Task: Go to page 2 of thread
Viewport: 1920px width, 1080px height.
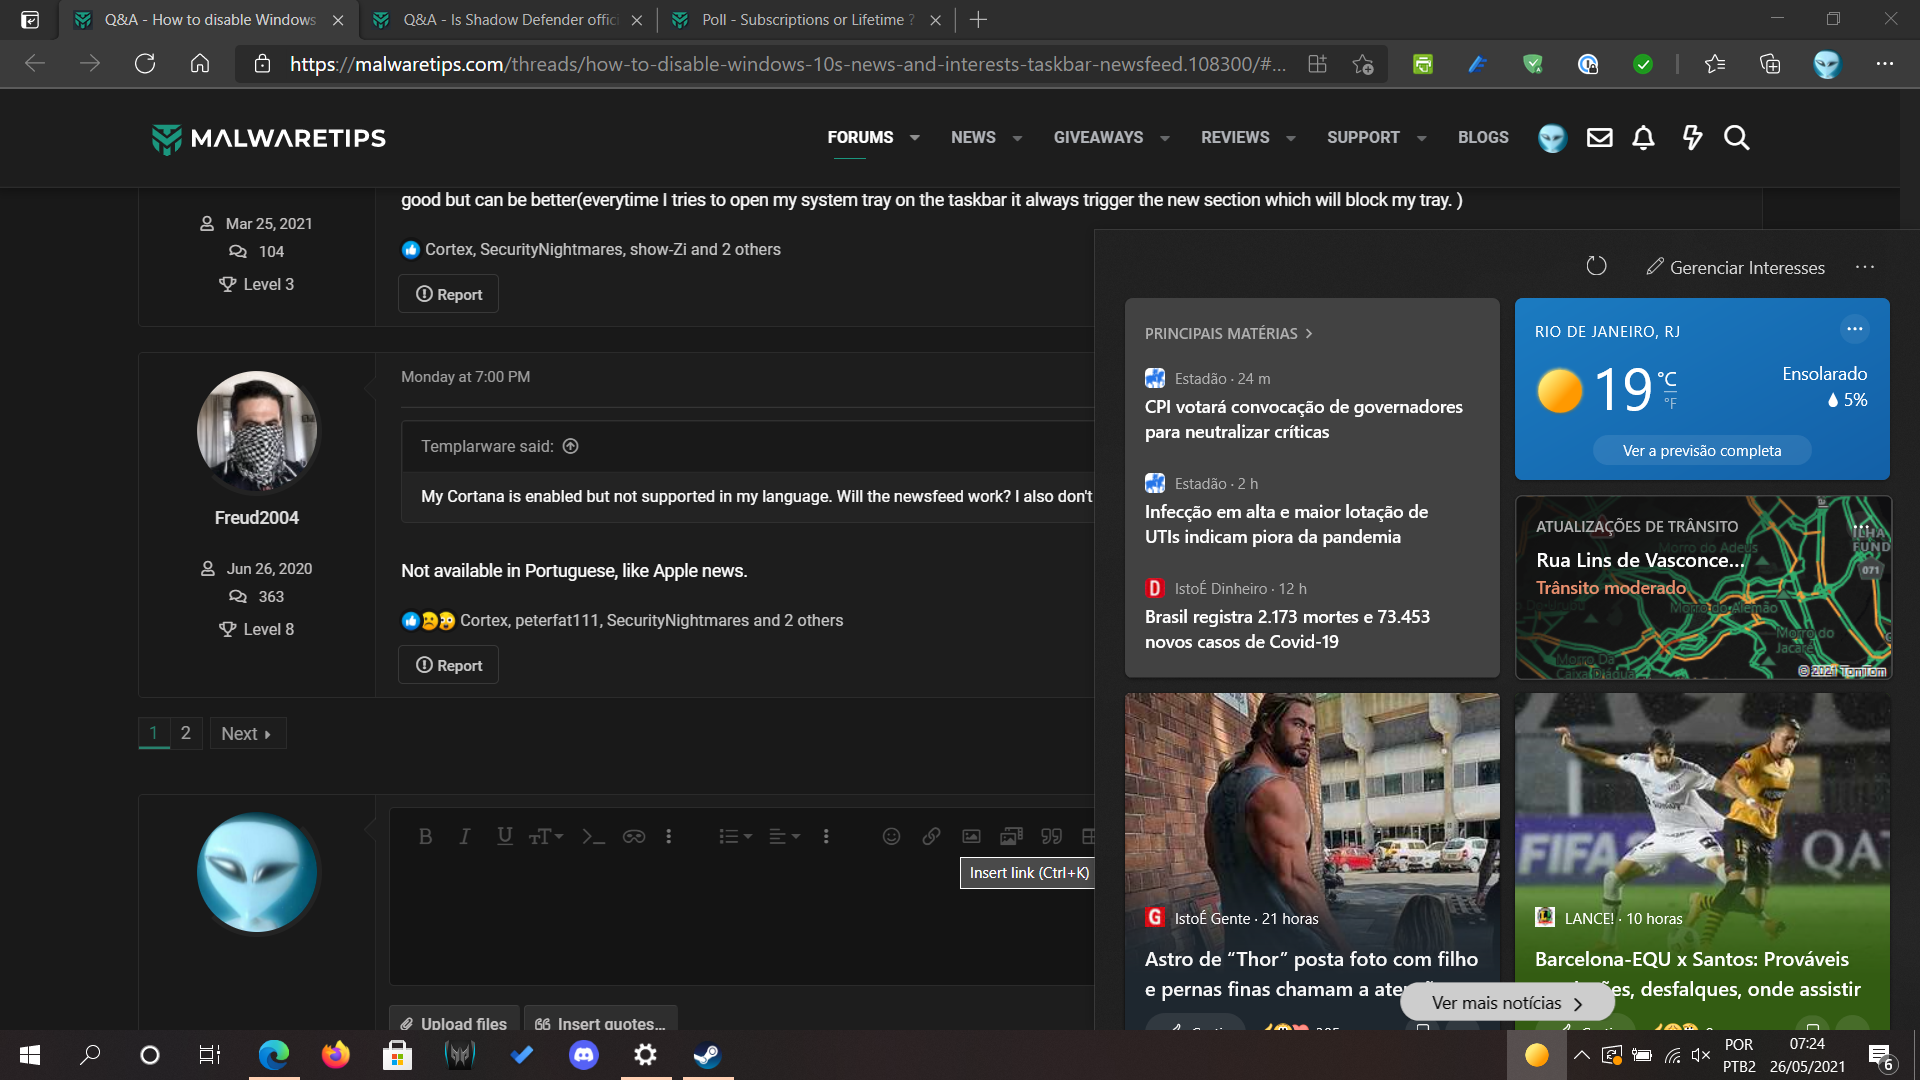Action: [185, 733]
